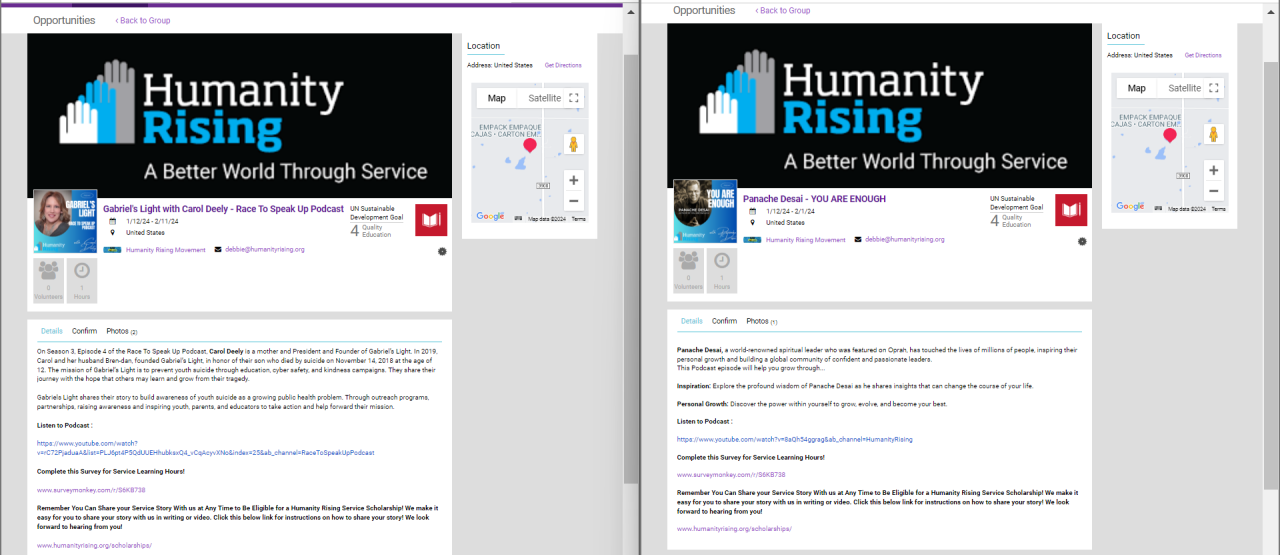Click the Hours clock icon in left window
The width and height of the screenshot is (1280, 555).
pos(82,270)
